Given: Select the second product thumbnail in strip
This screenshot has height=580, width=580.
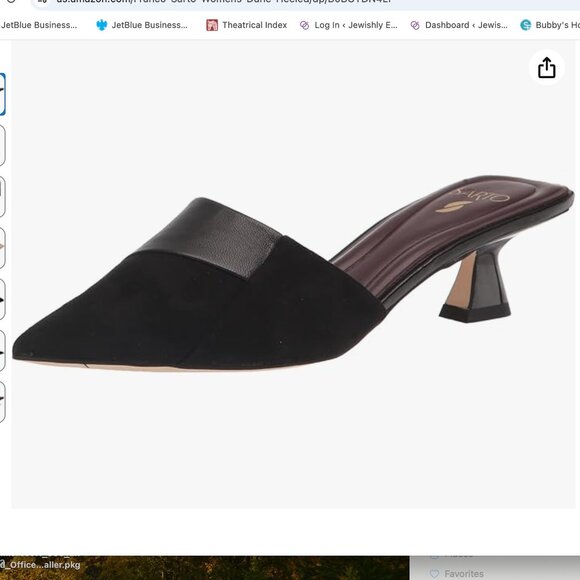Looking at the screenshot, I should [x=2, y=145].
